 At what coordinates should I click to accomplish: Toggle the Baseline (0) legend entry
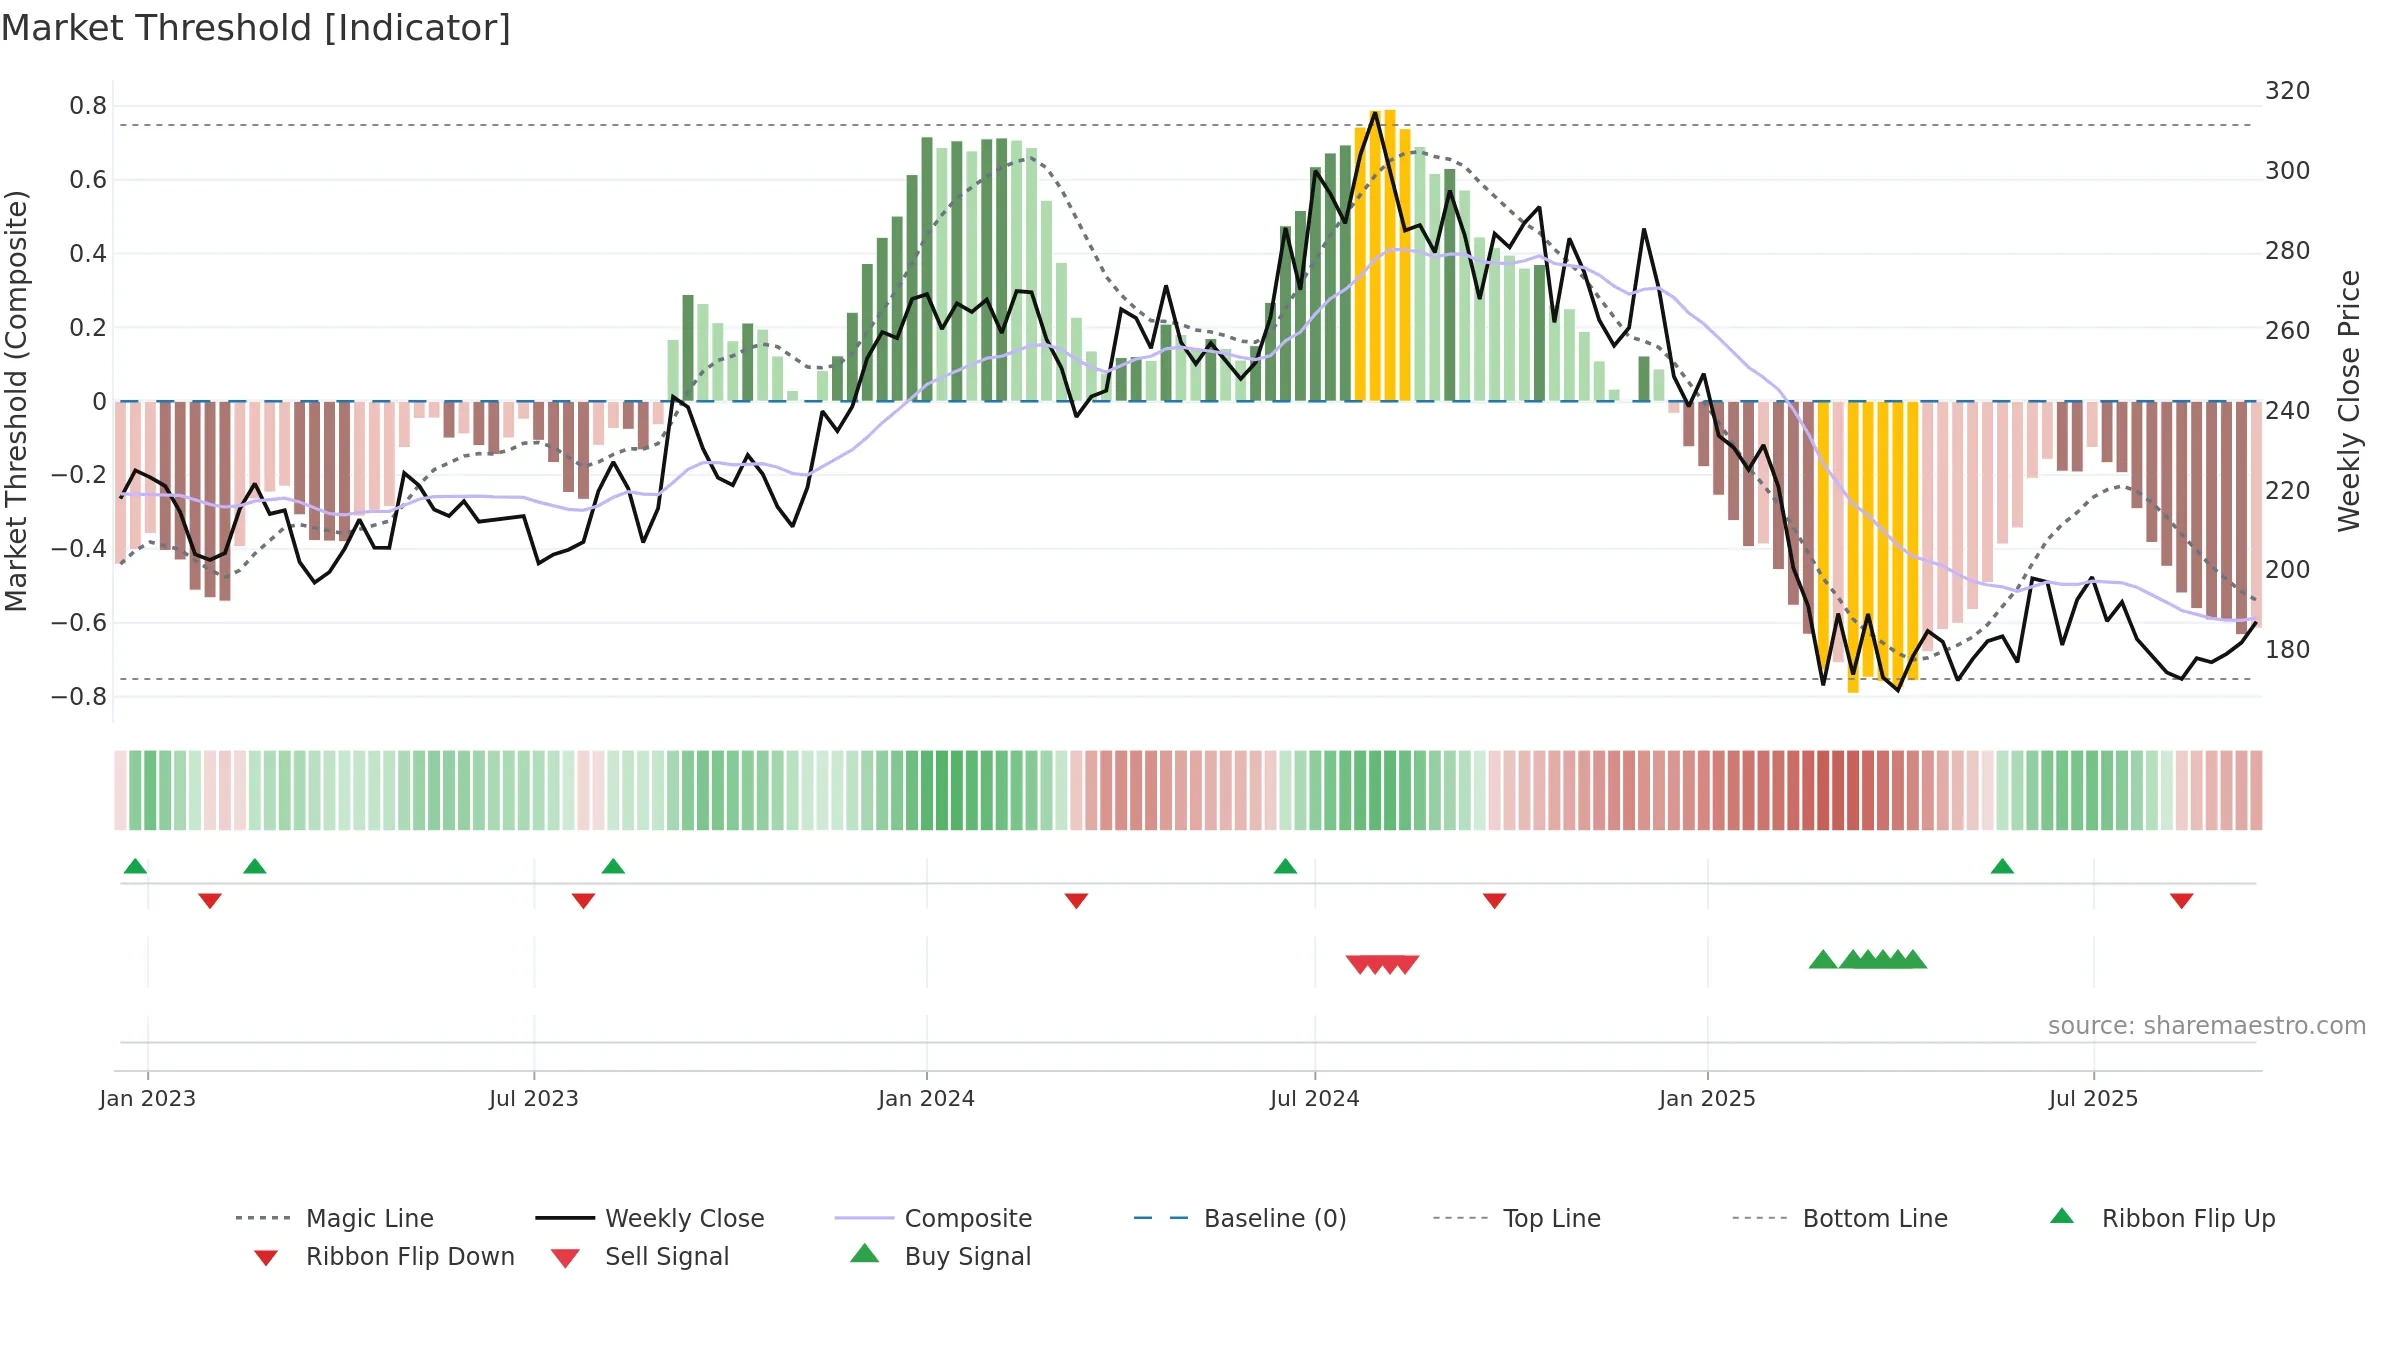pyautogui.click(x=1240, y=1218)
